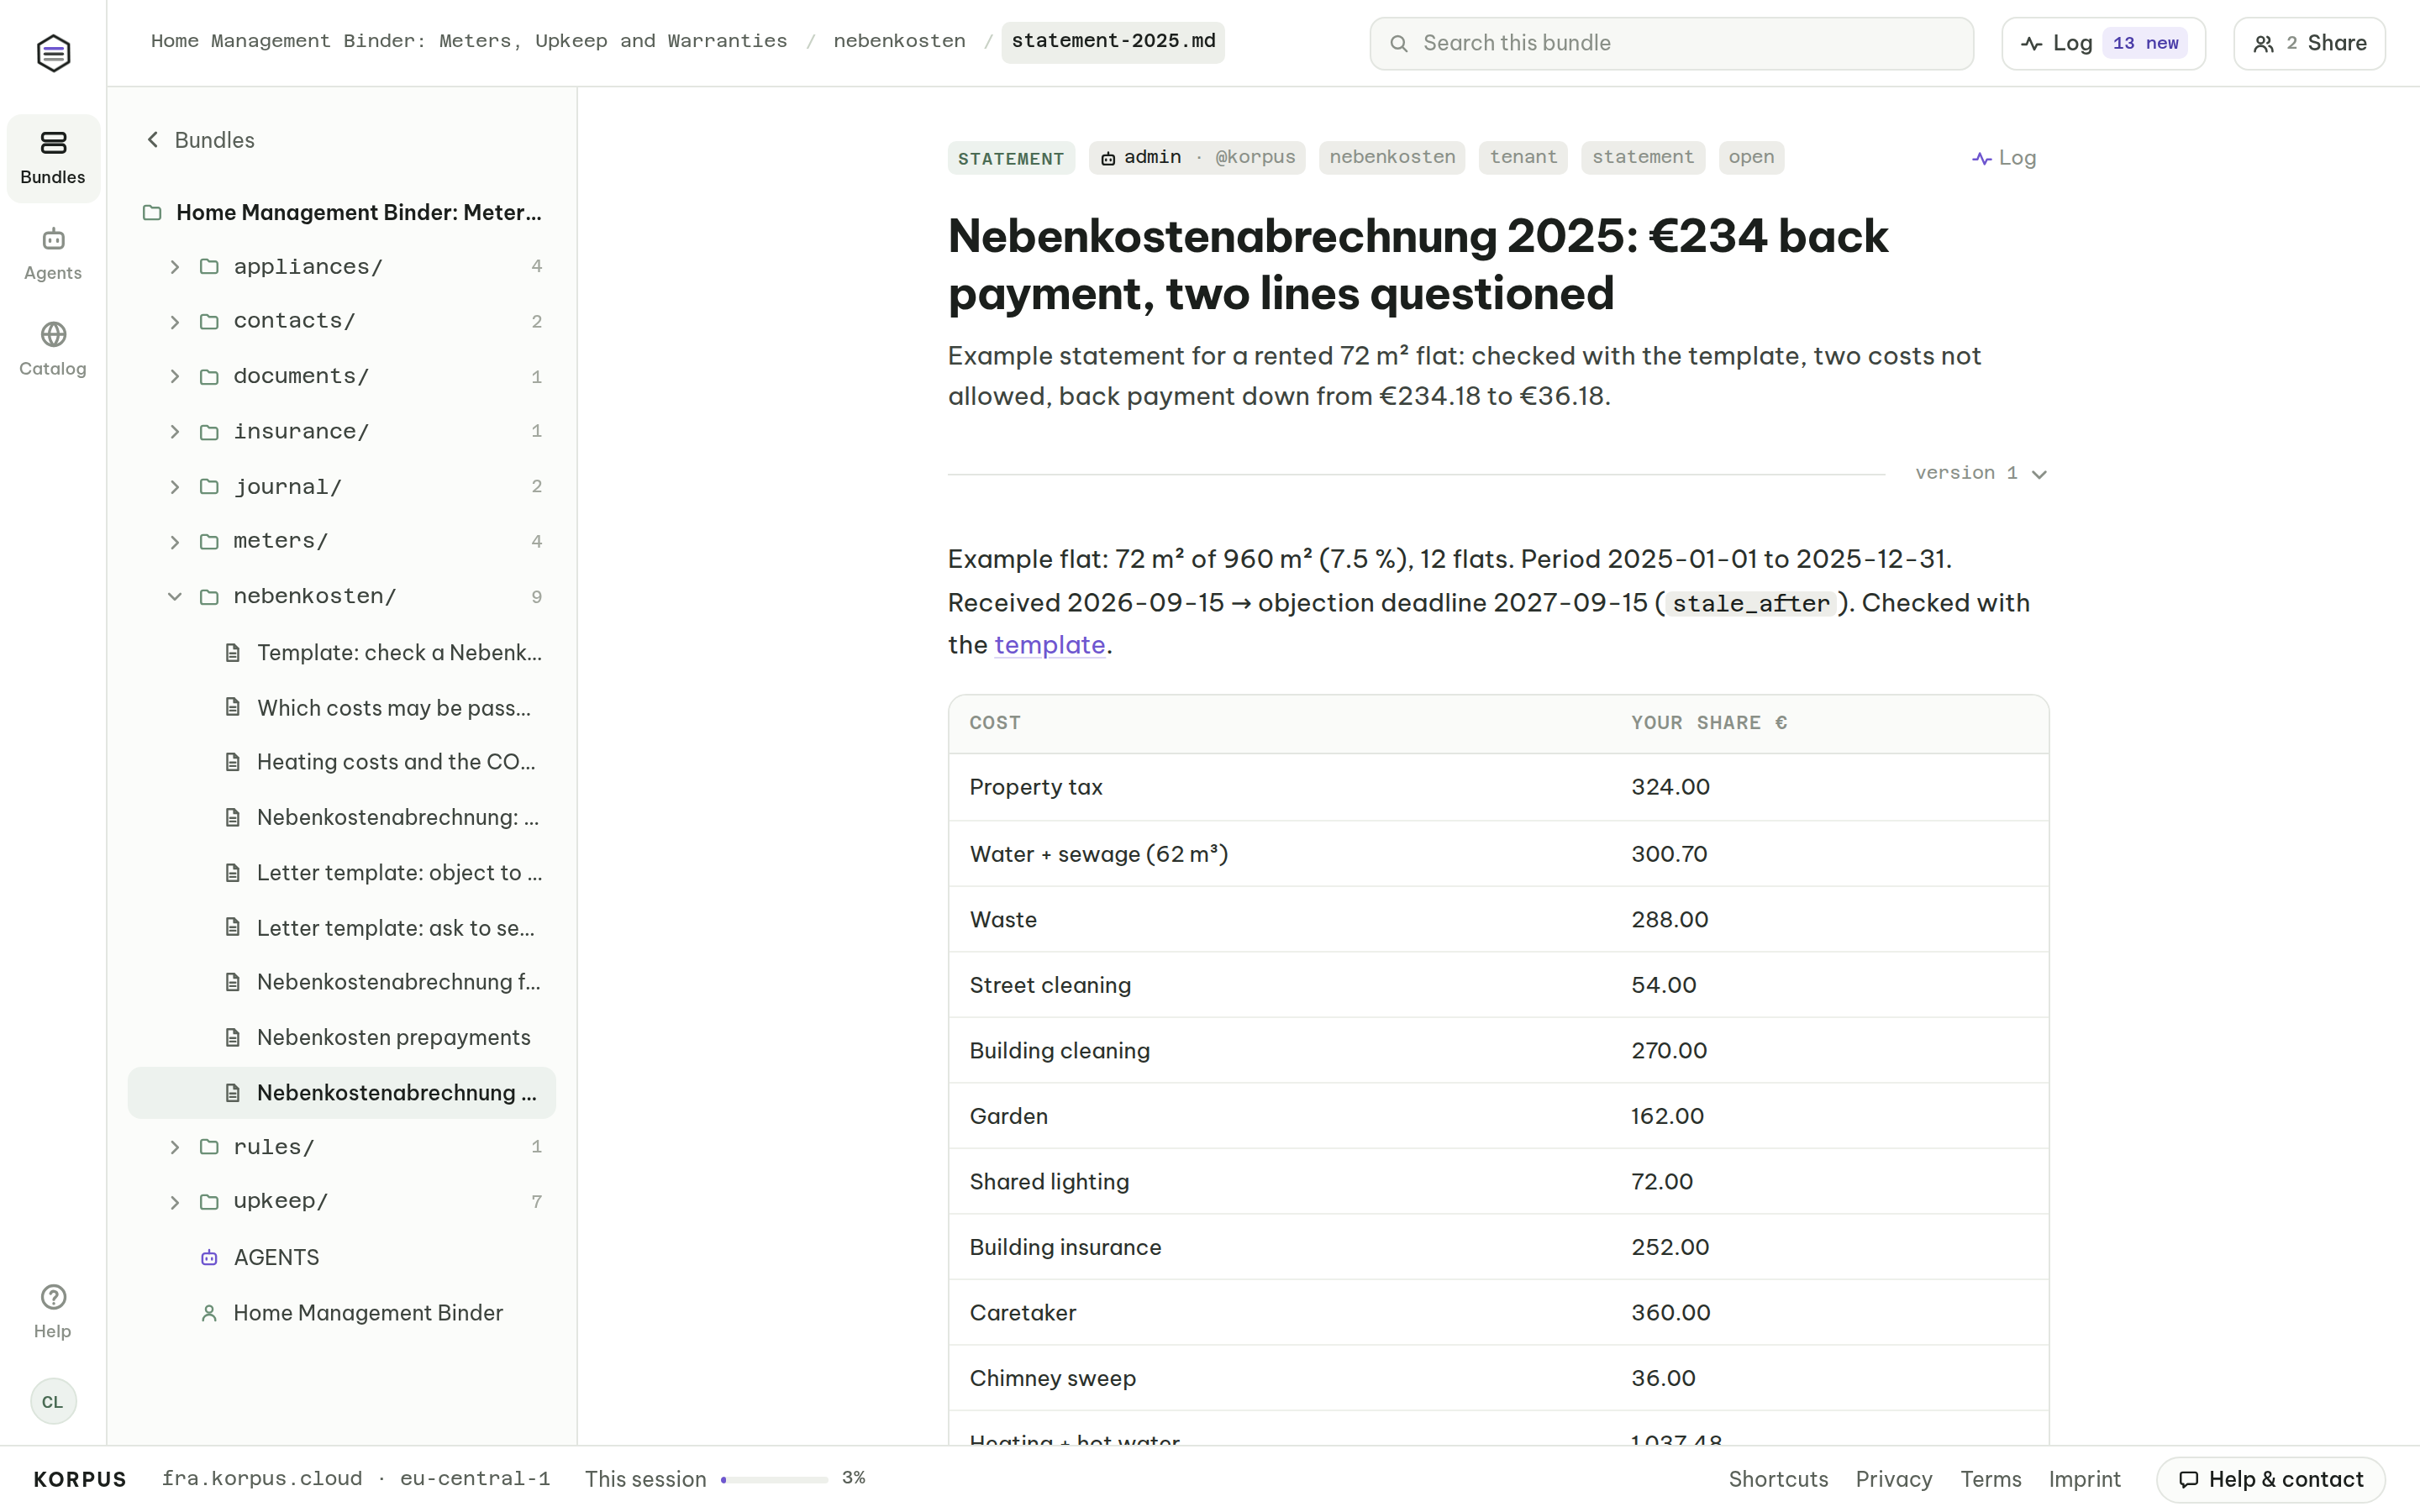The height and width of the screenshot is (1512, 2420).
Task: Open the Terms footer link
Action: click(1990, 1479)
